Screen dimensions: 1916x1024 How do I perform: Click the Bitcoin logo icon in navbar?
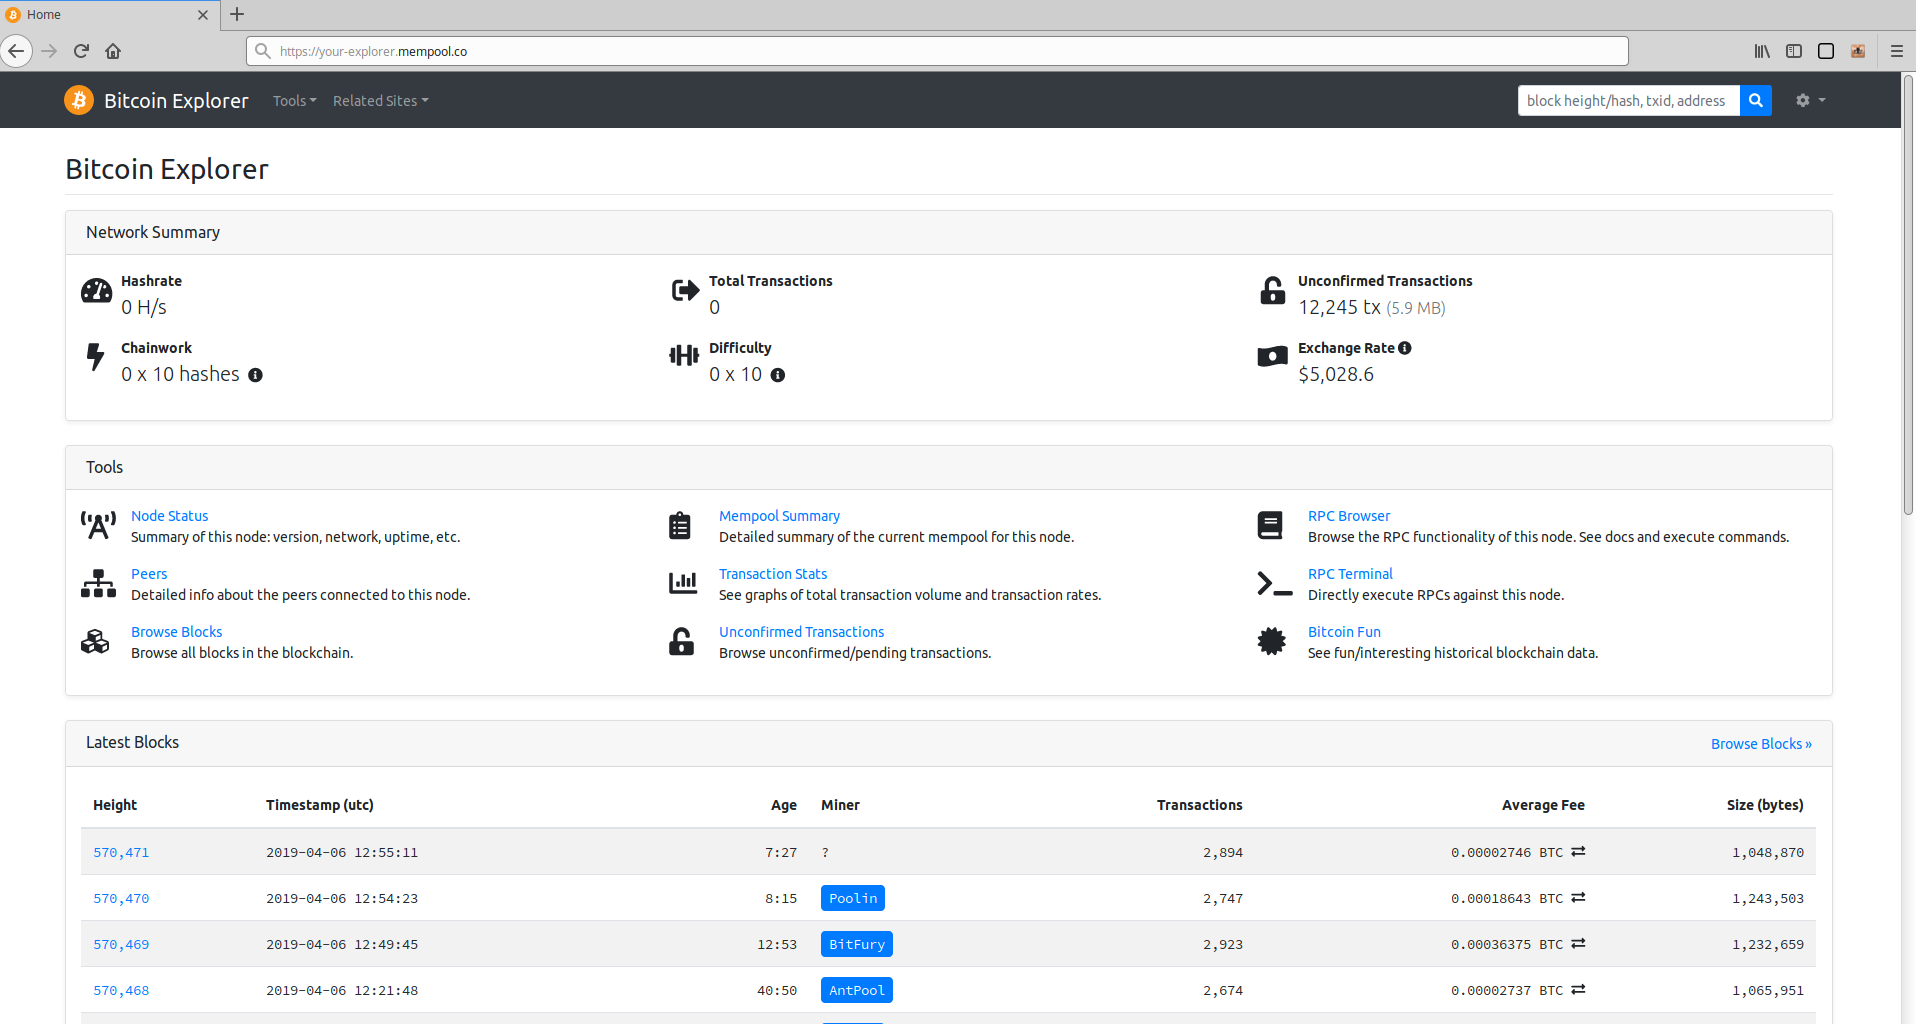pyautogui.click(x=79, y=100)
